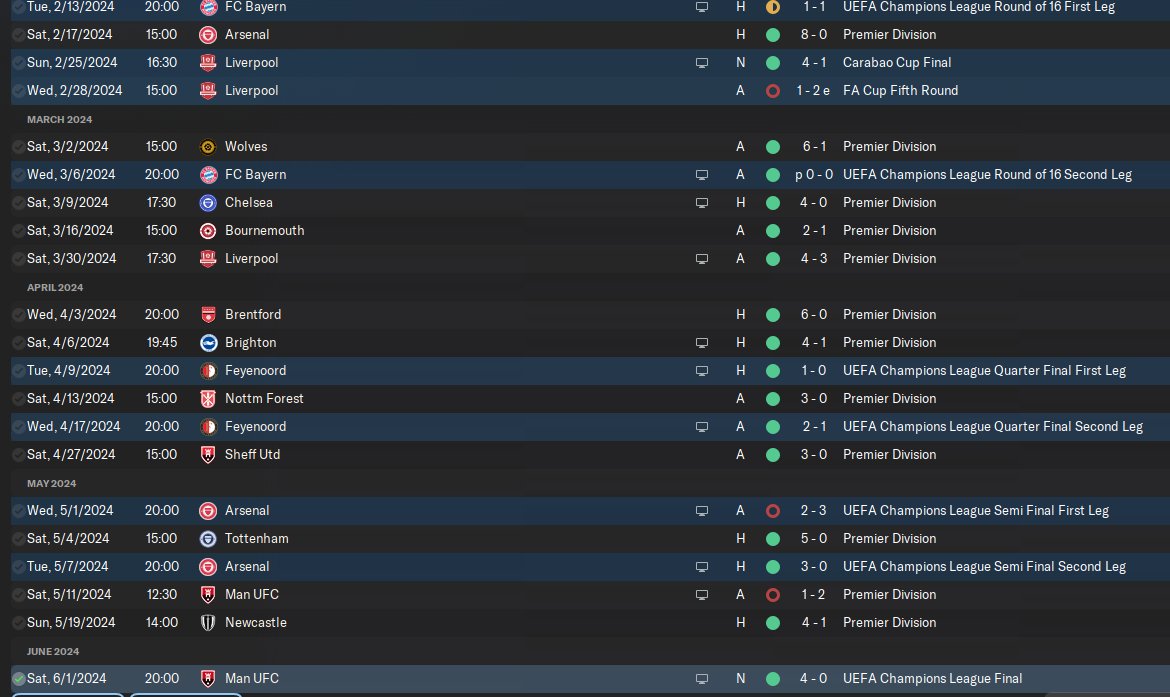This screenshot has height=697, width=1170.
Task: Open the 8 - 0 result against Arsenal
Action: point(813,35)
